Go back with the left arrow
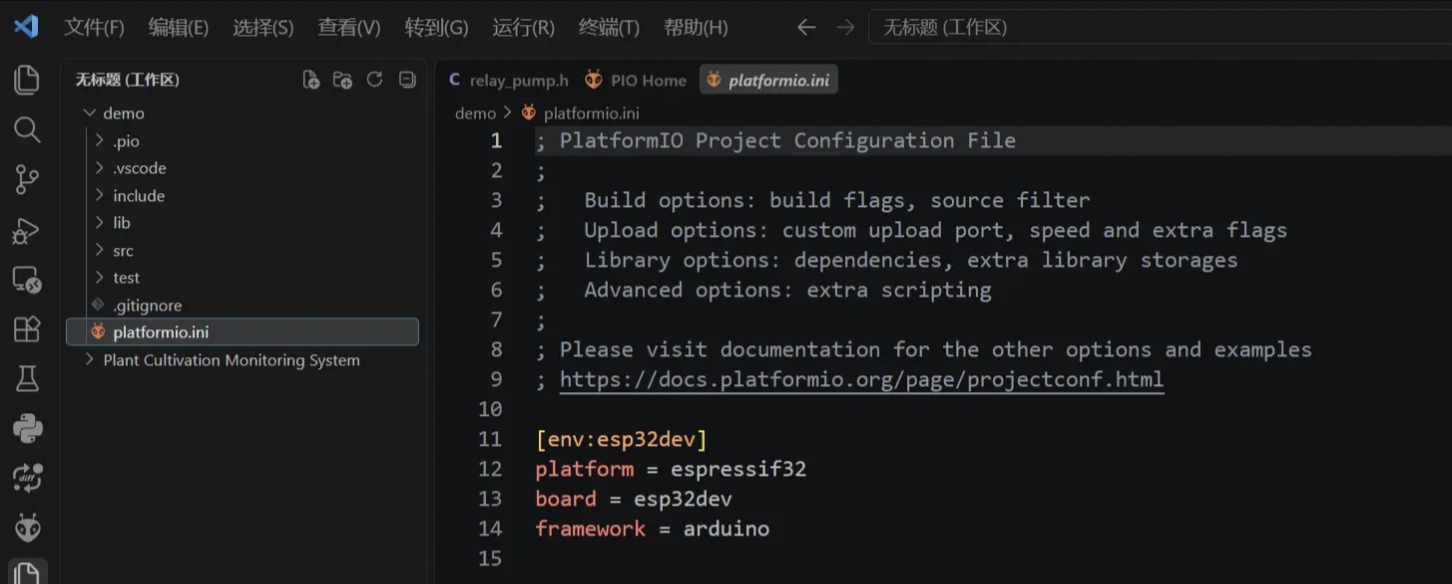The image size is (1452, 584). click(806, 28)
